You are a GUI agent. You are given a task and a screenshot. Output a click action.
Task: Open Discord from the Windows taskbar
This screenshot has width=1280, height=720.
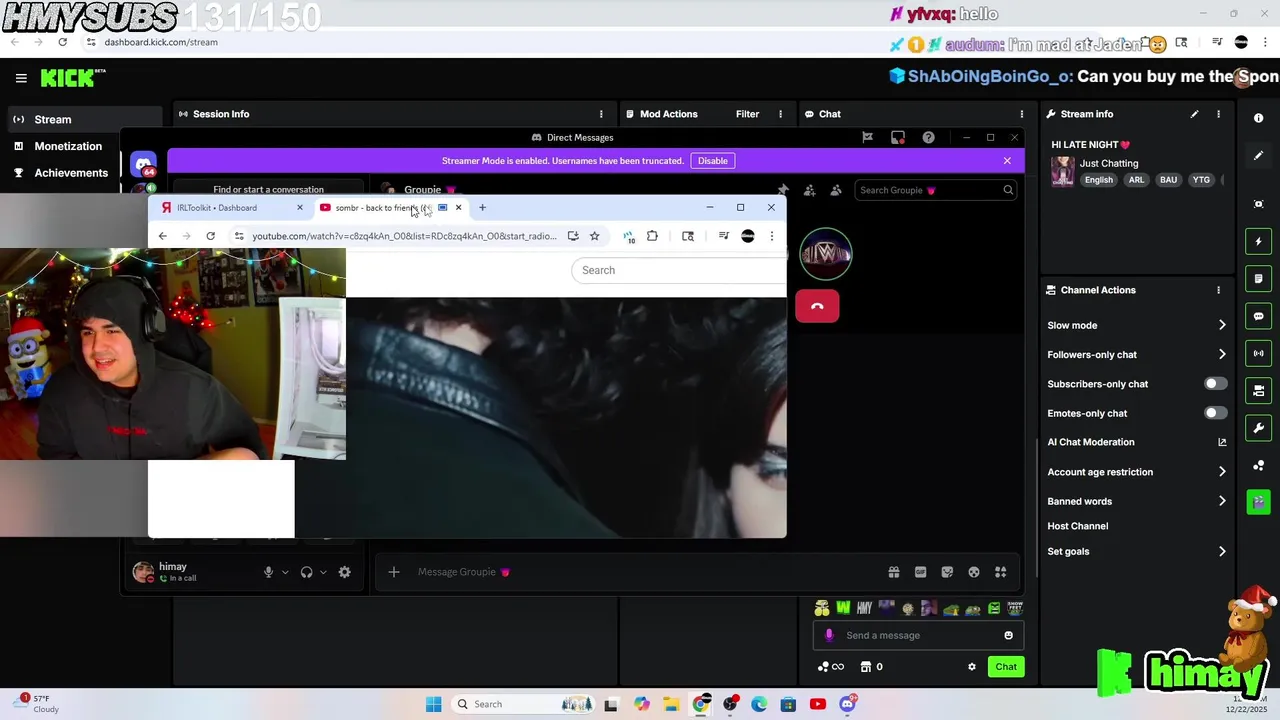click(847, 704)
